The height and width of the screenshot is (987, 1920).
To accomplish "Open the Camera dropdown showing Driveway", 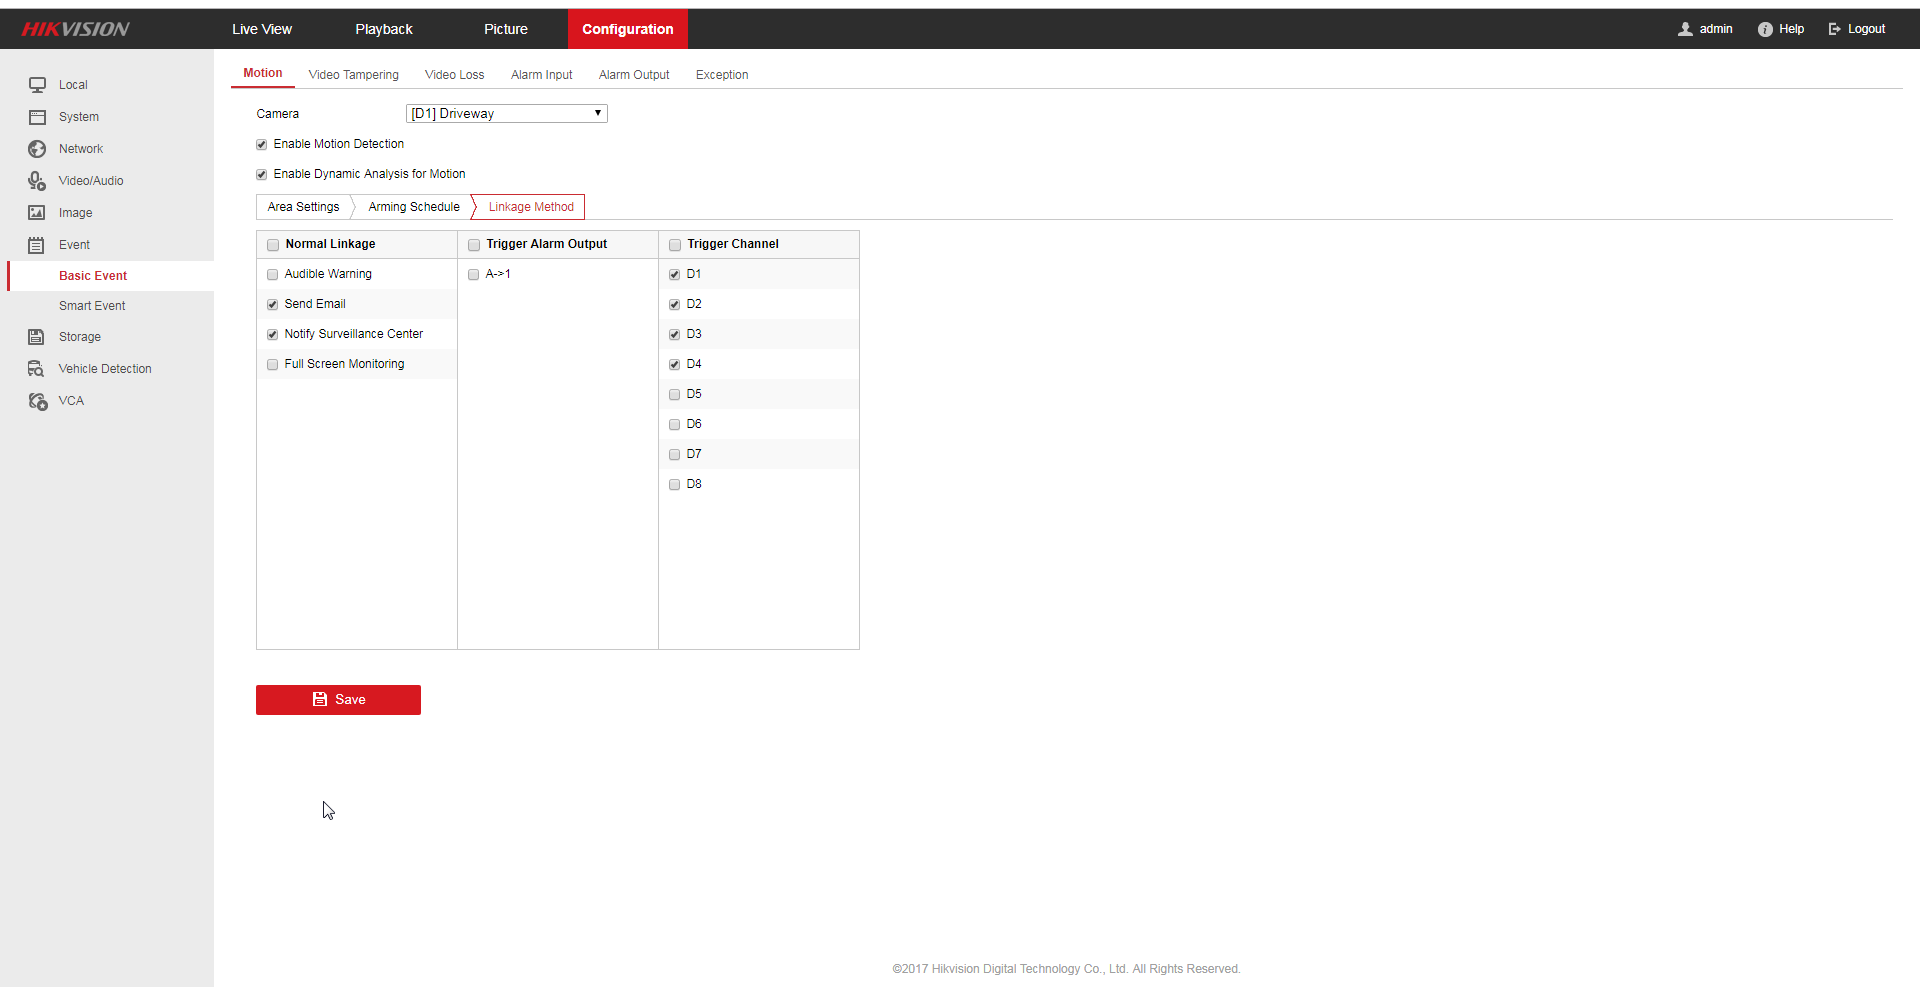I will click(506, 114).
